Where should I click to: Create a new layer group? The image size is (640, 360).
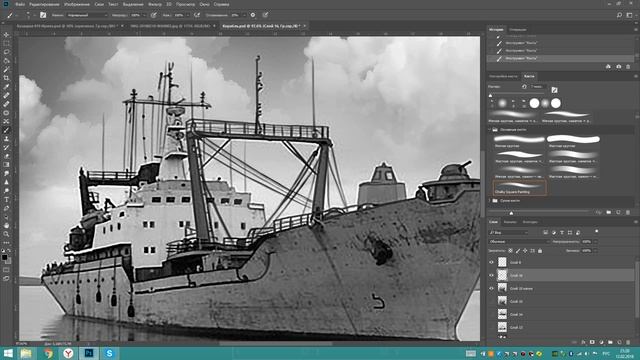click(x=610, y=342)
